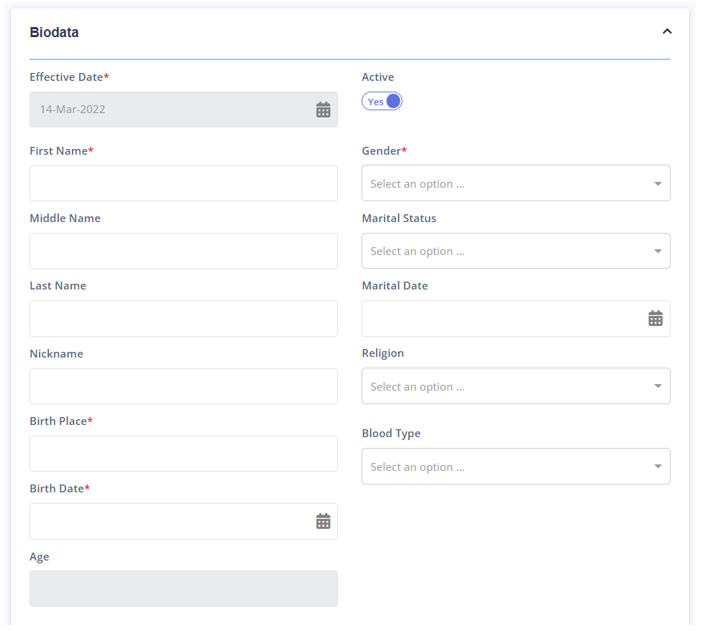Open the Effective Date calendar icon
Viewport: 701px width, 631px height.
coord(325,110)
